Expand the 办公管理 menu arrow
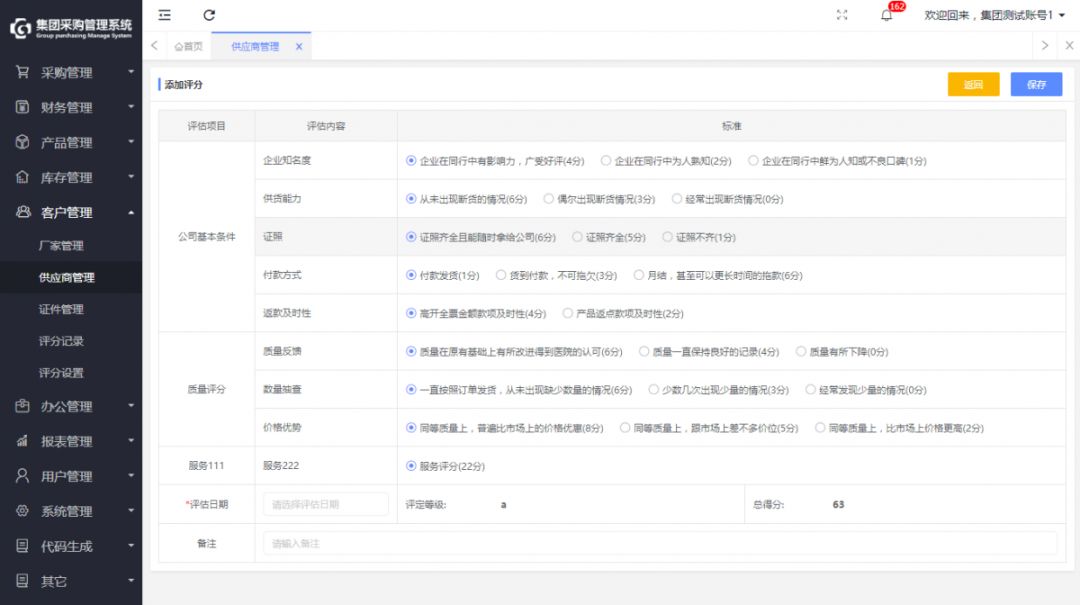Viewport: 1080px width, 605px height. [131, 406]
